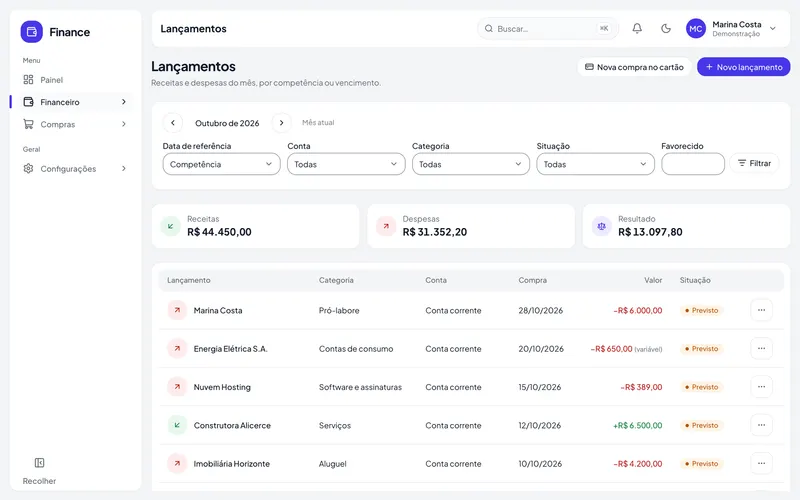Screen dimensions: 800x500
Task: Click the 20/10/2026 date cell
Action: point(541,348)
